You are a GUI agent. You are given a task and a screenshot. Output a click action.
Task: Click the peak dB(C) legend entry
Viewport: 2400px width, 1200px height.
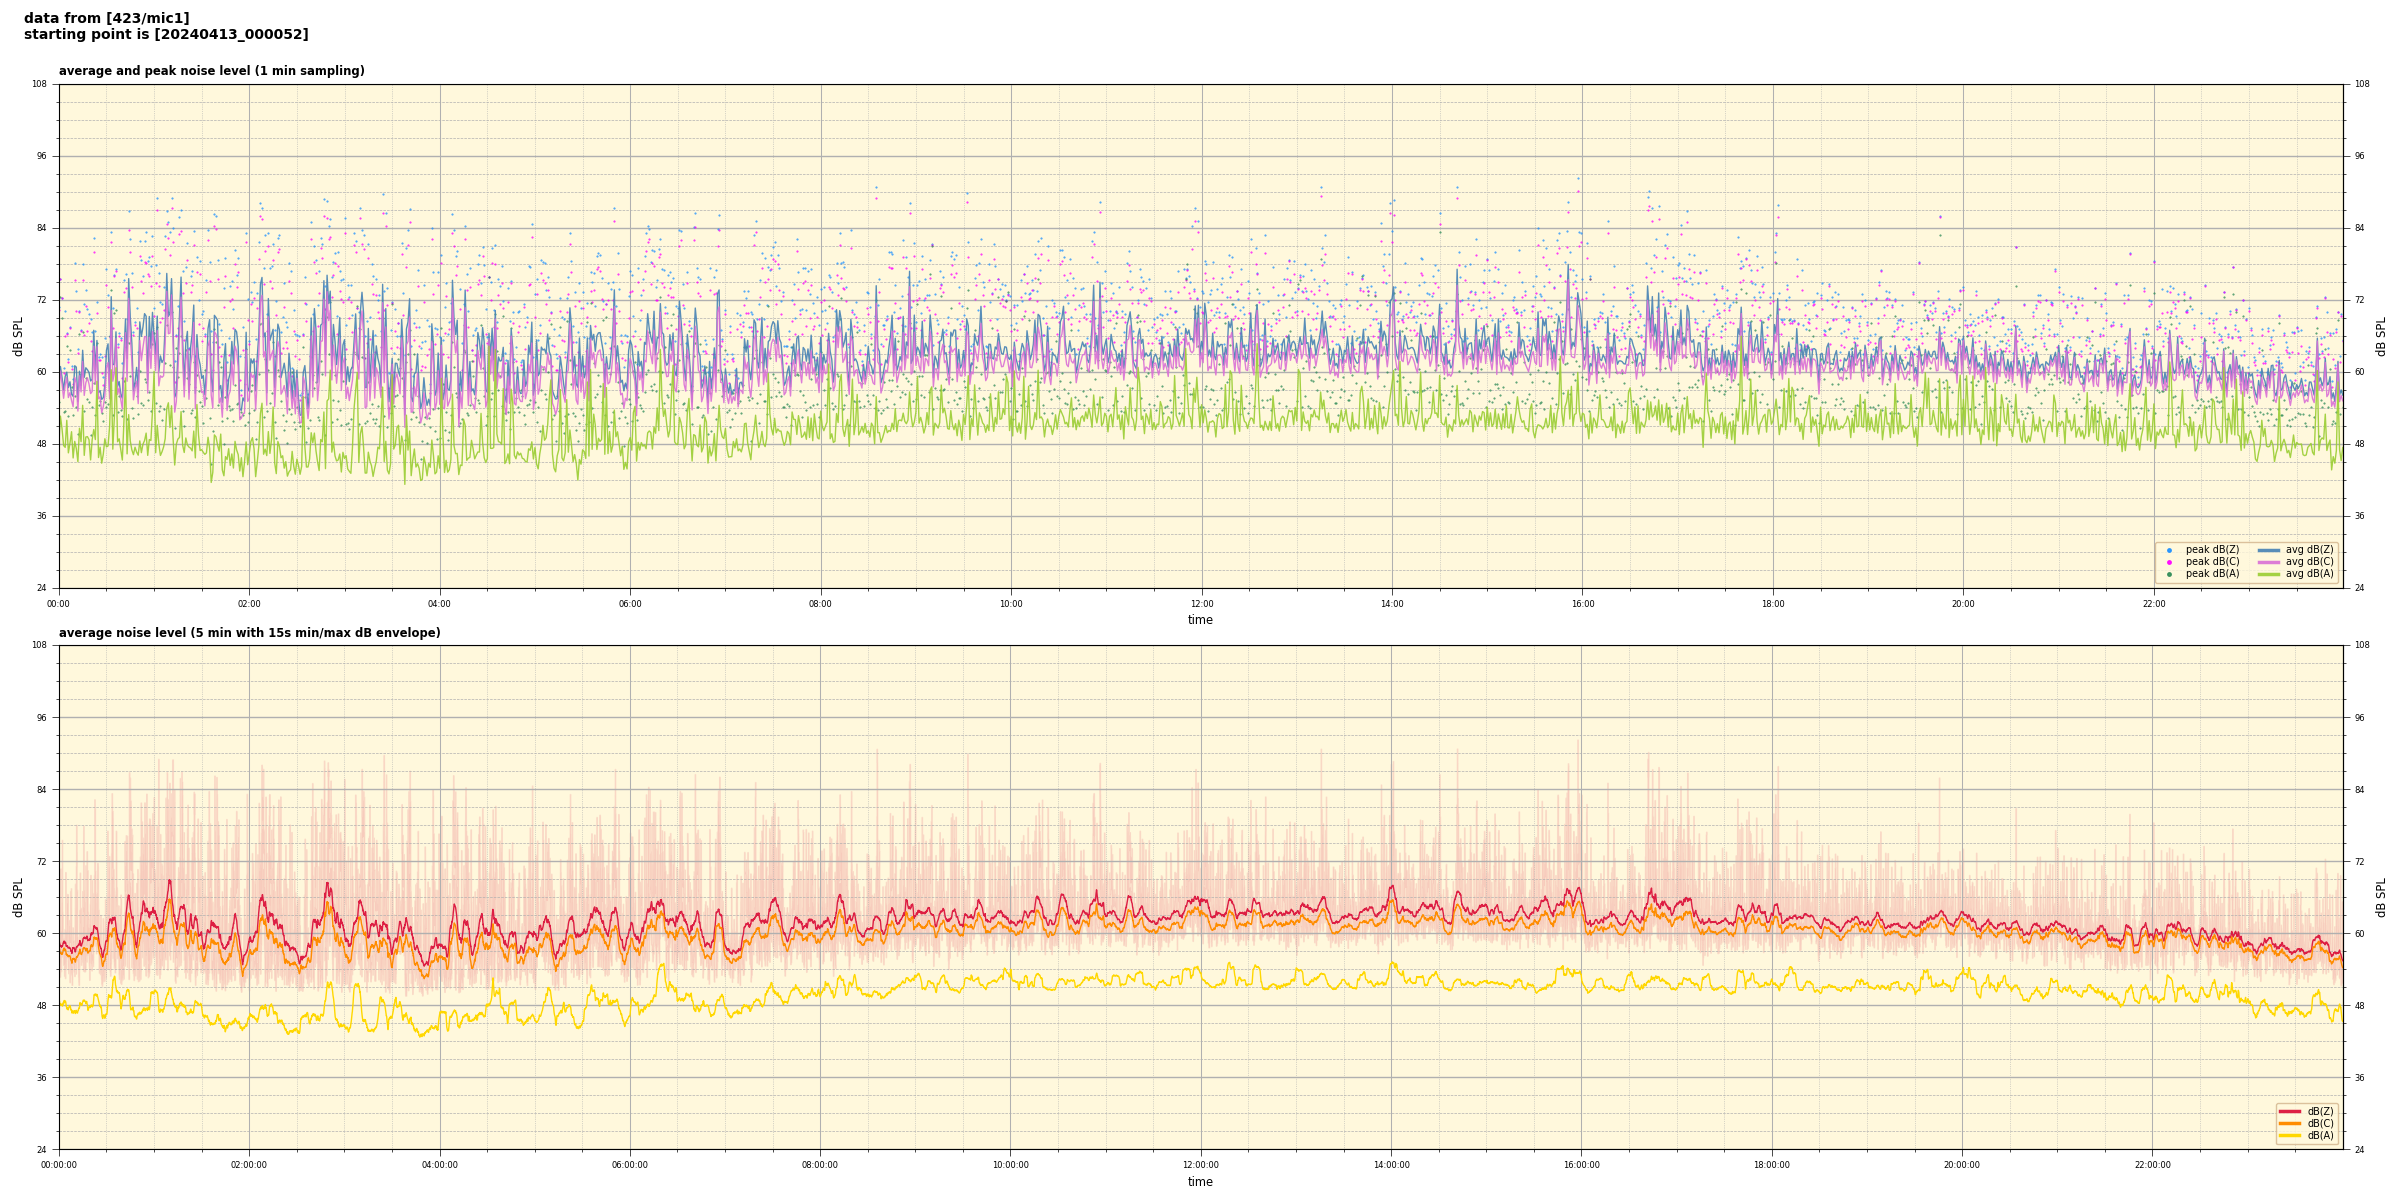point(2212,562)
